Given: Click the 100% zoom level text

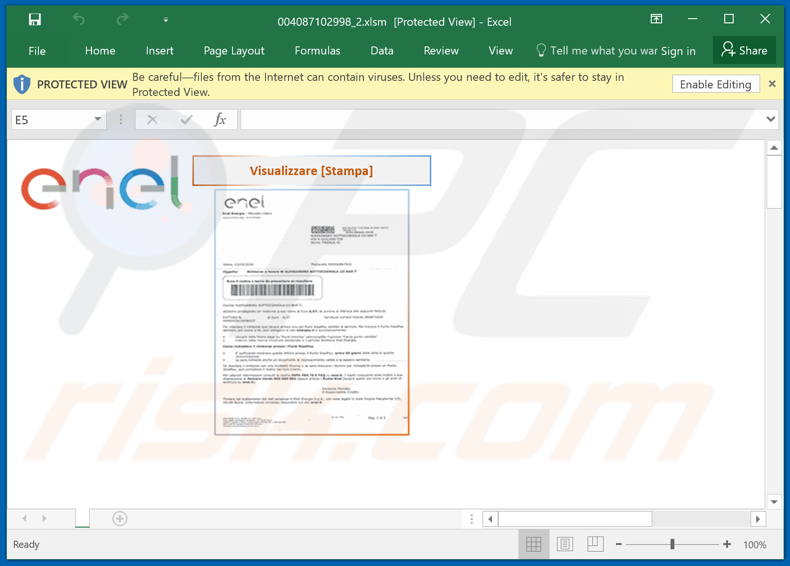Looking at the screenshot, I should [754, 545].
